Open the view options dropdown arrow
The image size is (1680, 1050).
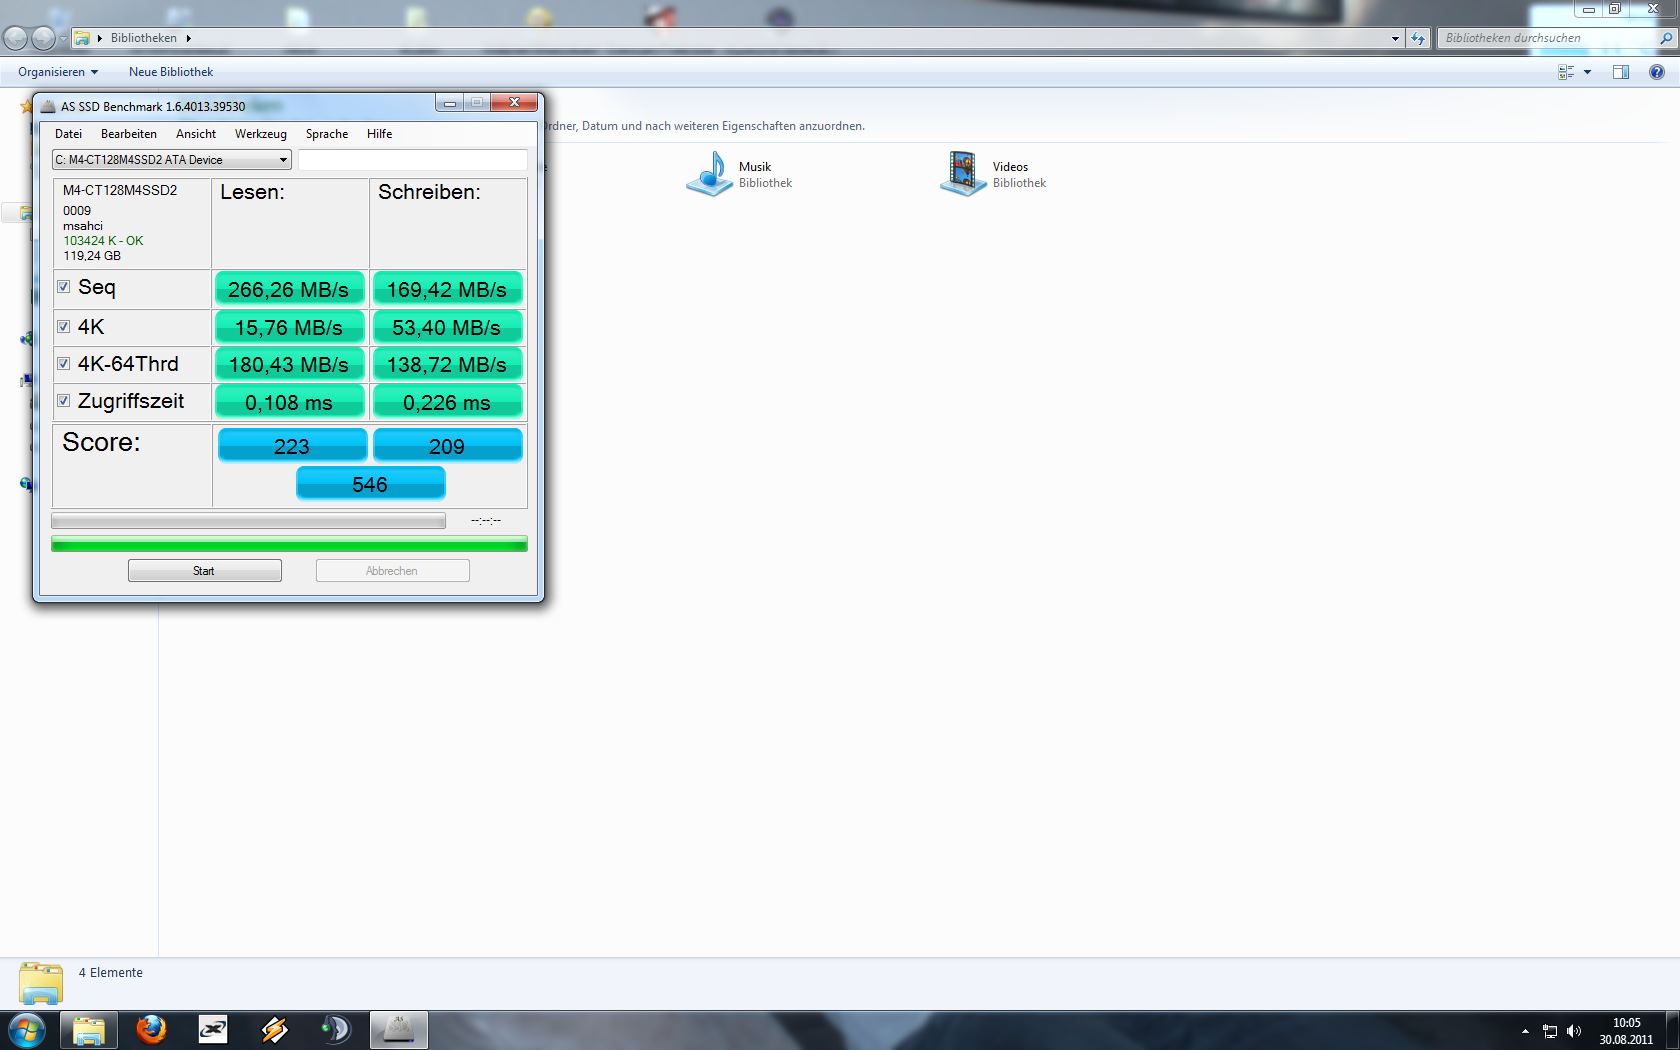[1587, 72]
